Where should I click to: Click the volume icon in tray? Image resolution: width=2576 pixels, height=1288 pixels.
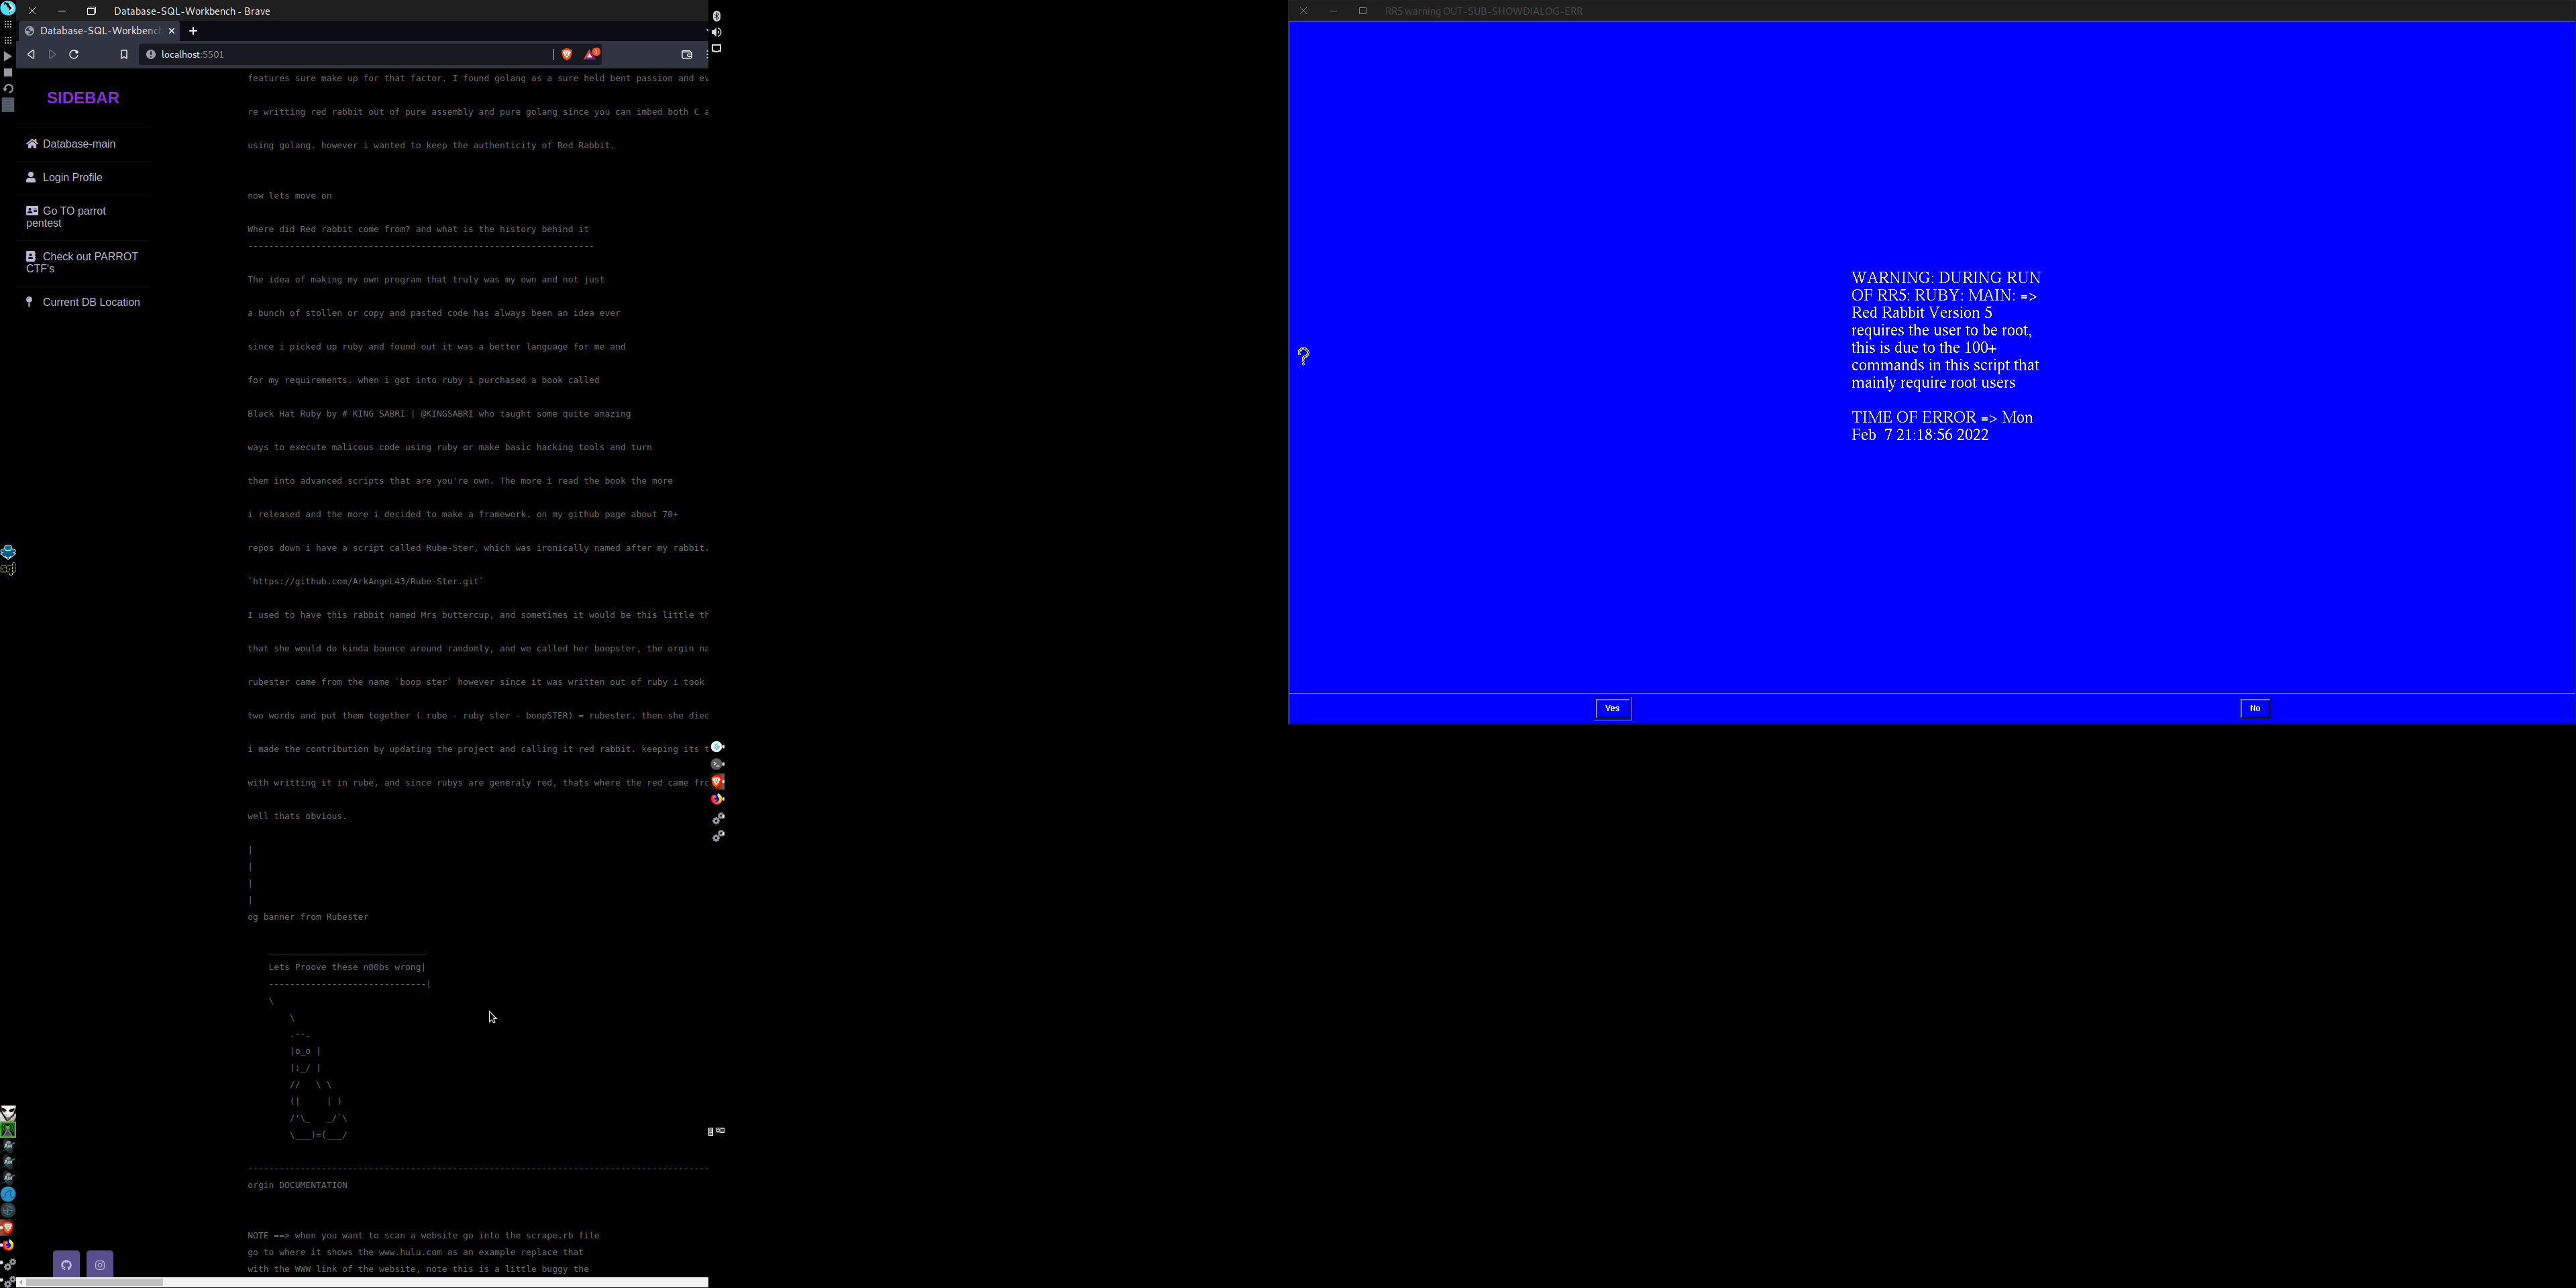[x=717, y=32]
